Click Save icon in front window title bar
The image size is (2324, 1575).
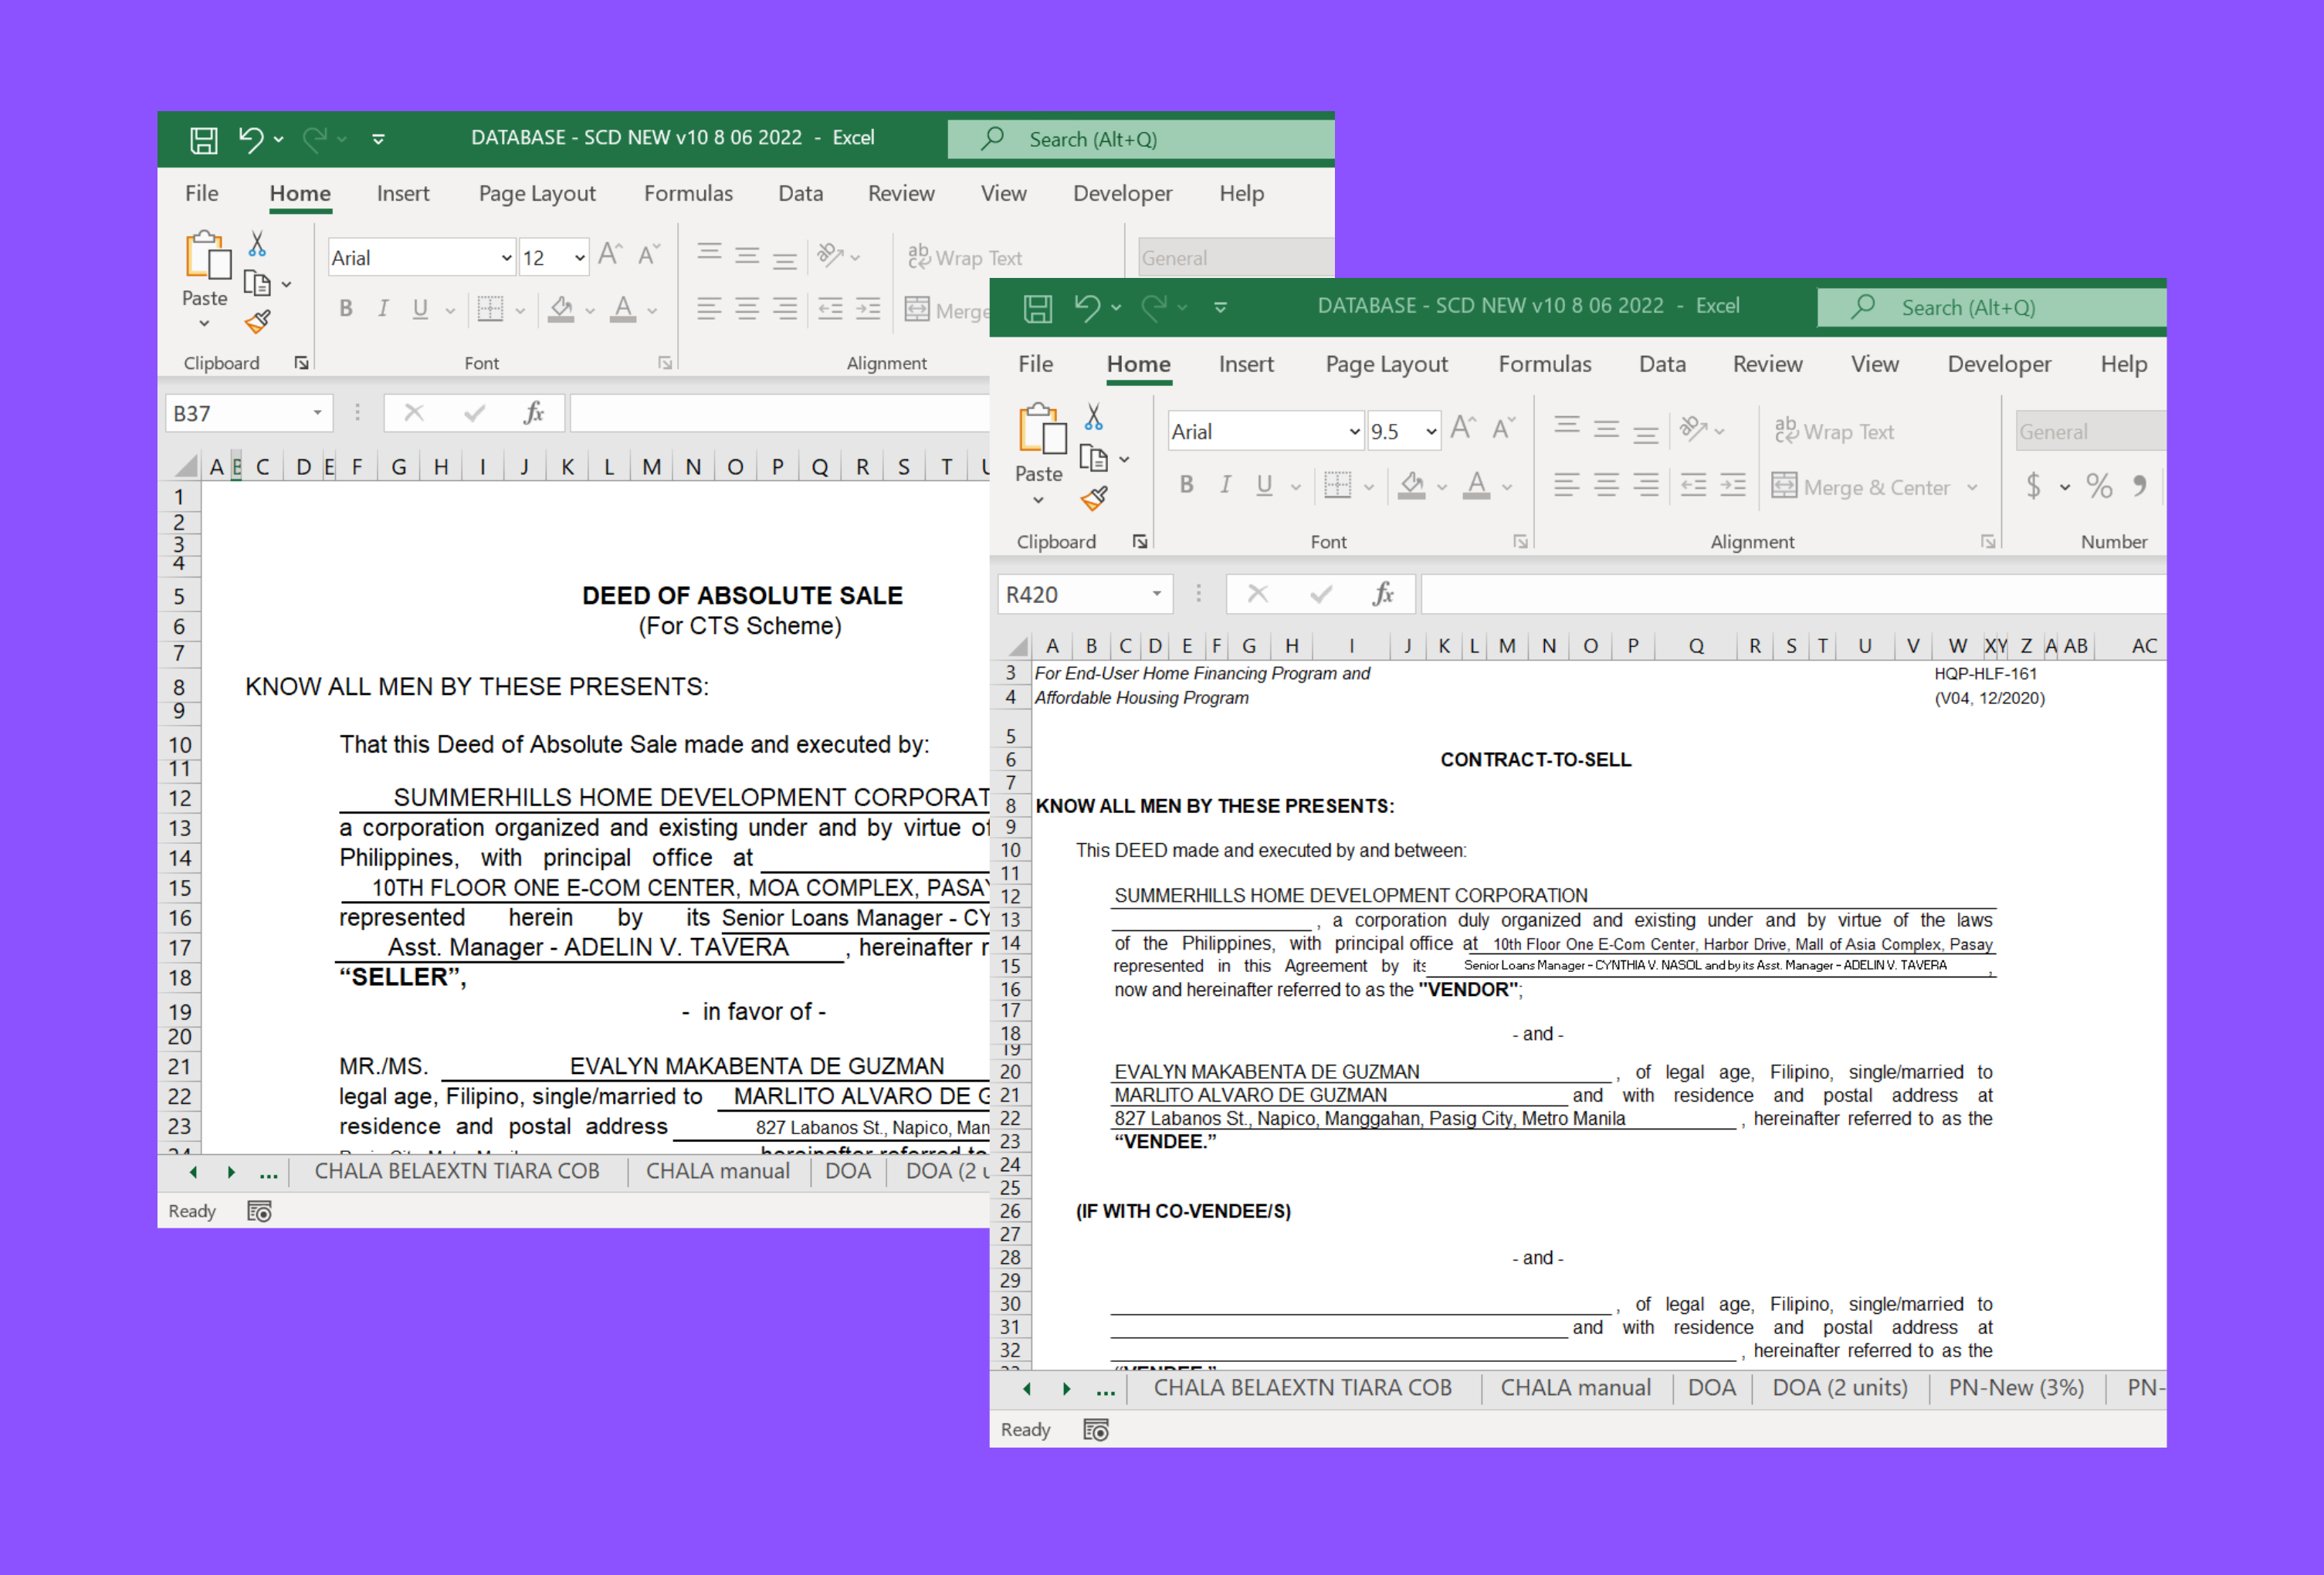(x=1037, y=307)
